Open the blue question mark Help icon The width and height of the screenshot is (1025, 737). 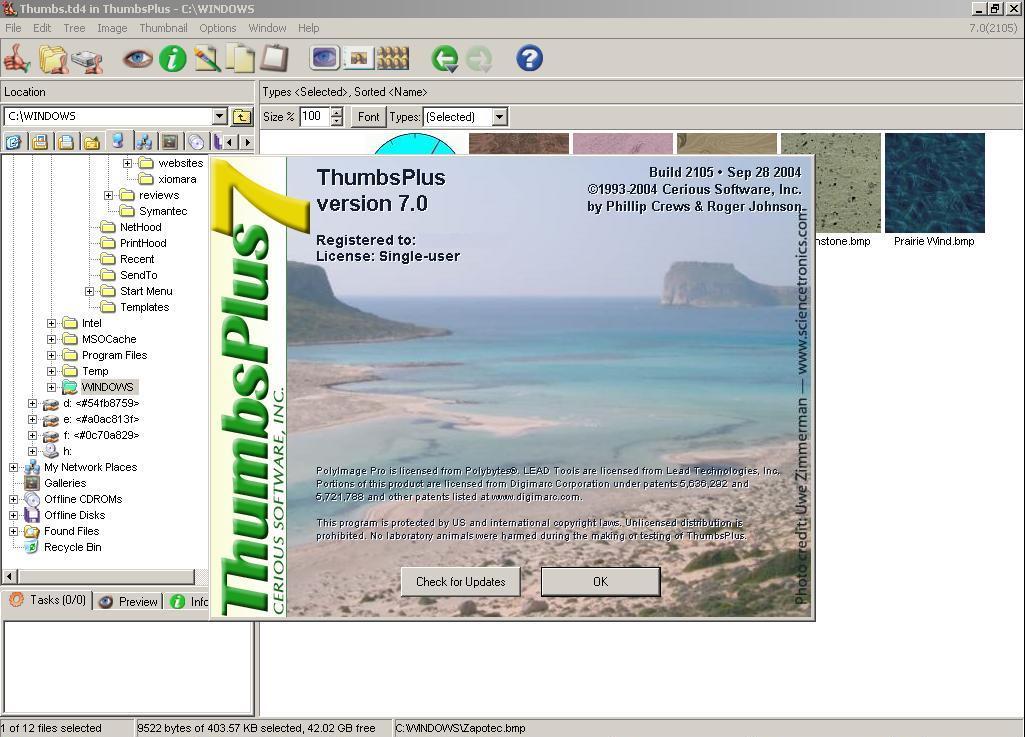coord(529,59)
